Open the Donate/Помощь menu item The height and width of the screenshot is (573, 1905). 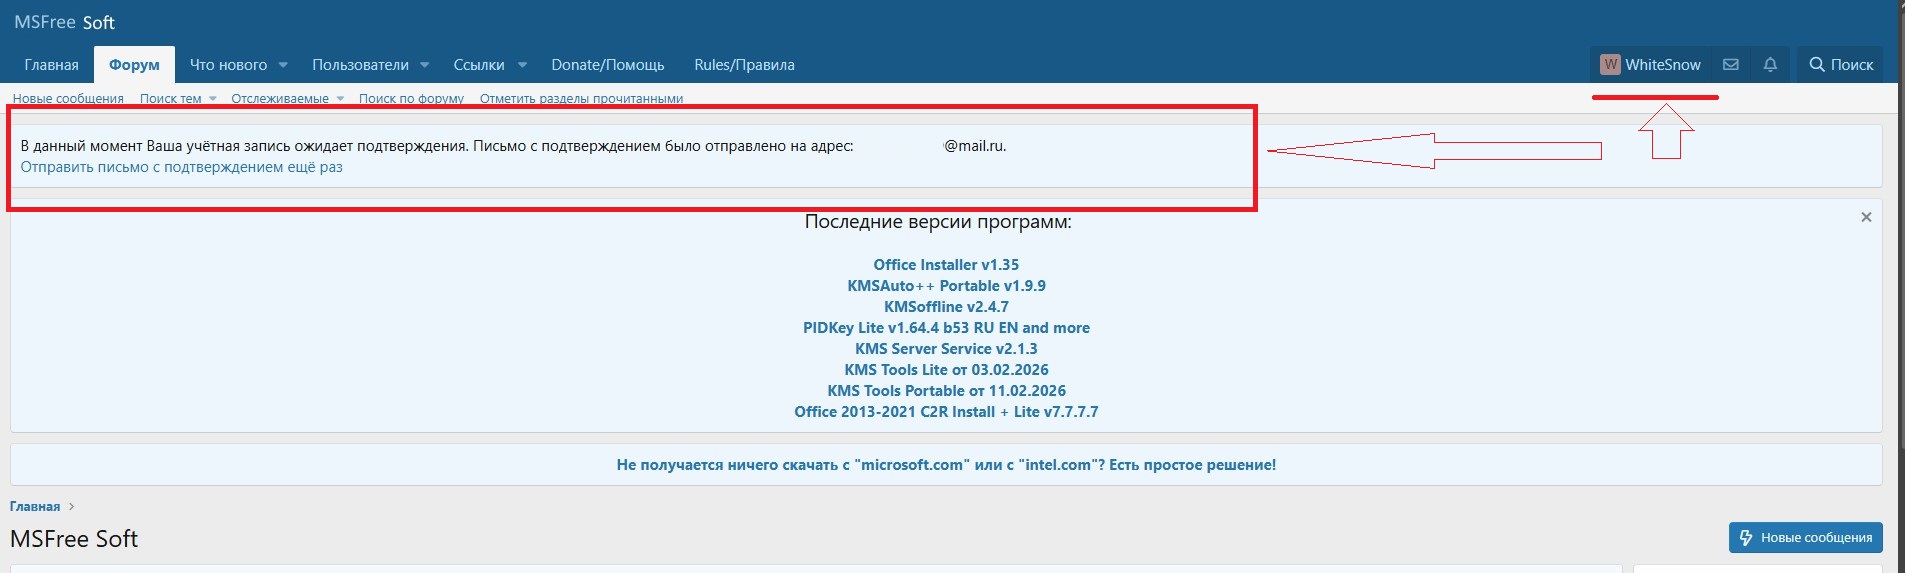click(x=607, y=65)
